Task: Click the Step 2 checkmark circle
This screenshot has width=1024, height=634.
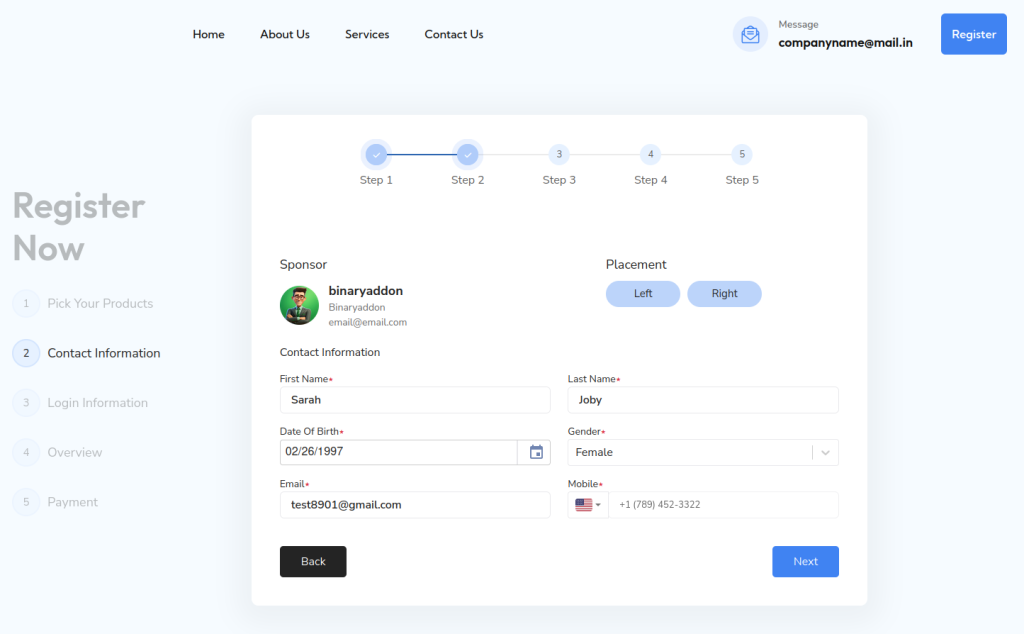Action: tap(467, 154)
